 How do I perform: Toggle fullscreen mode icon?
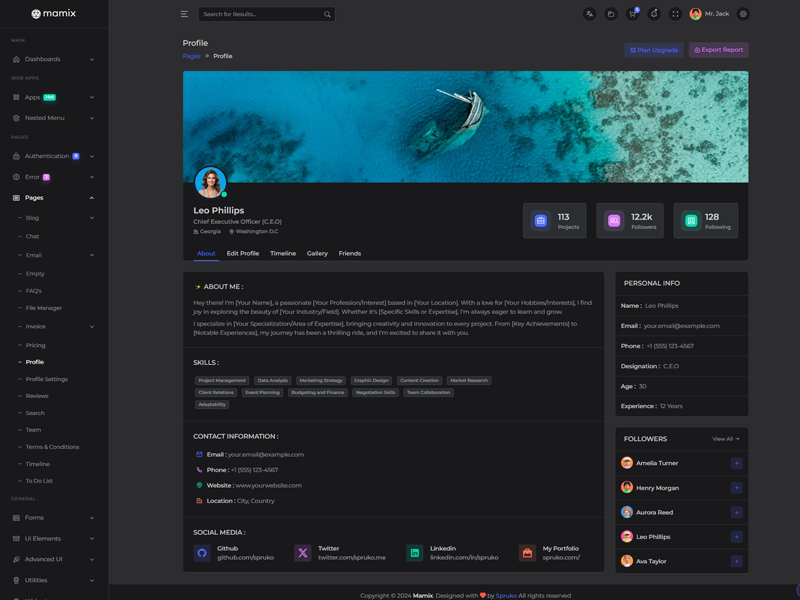pyautogui.click(x=675, y=14)
